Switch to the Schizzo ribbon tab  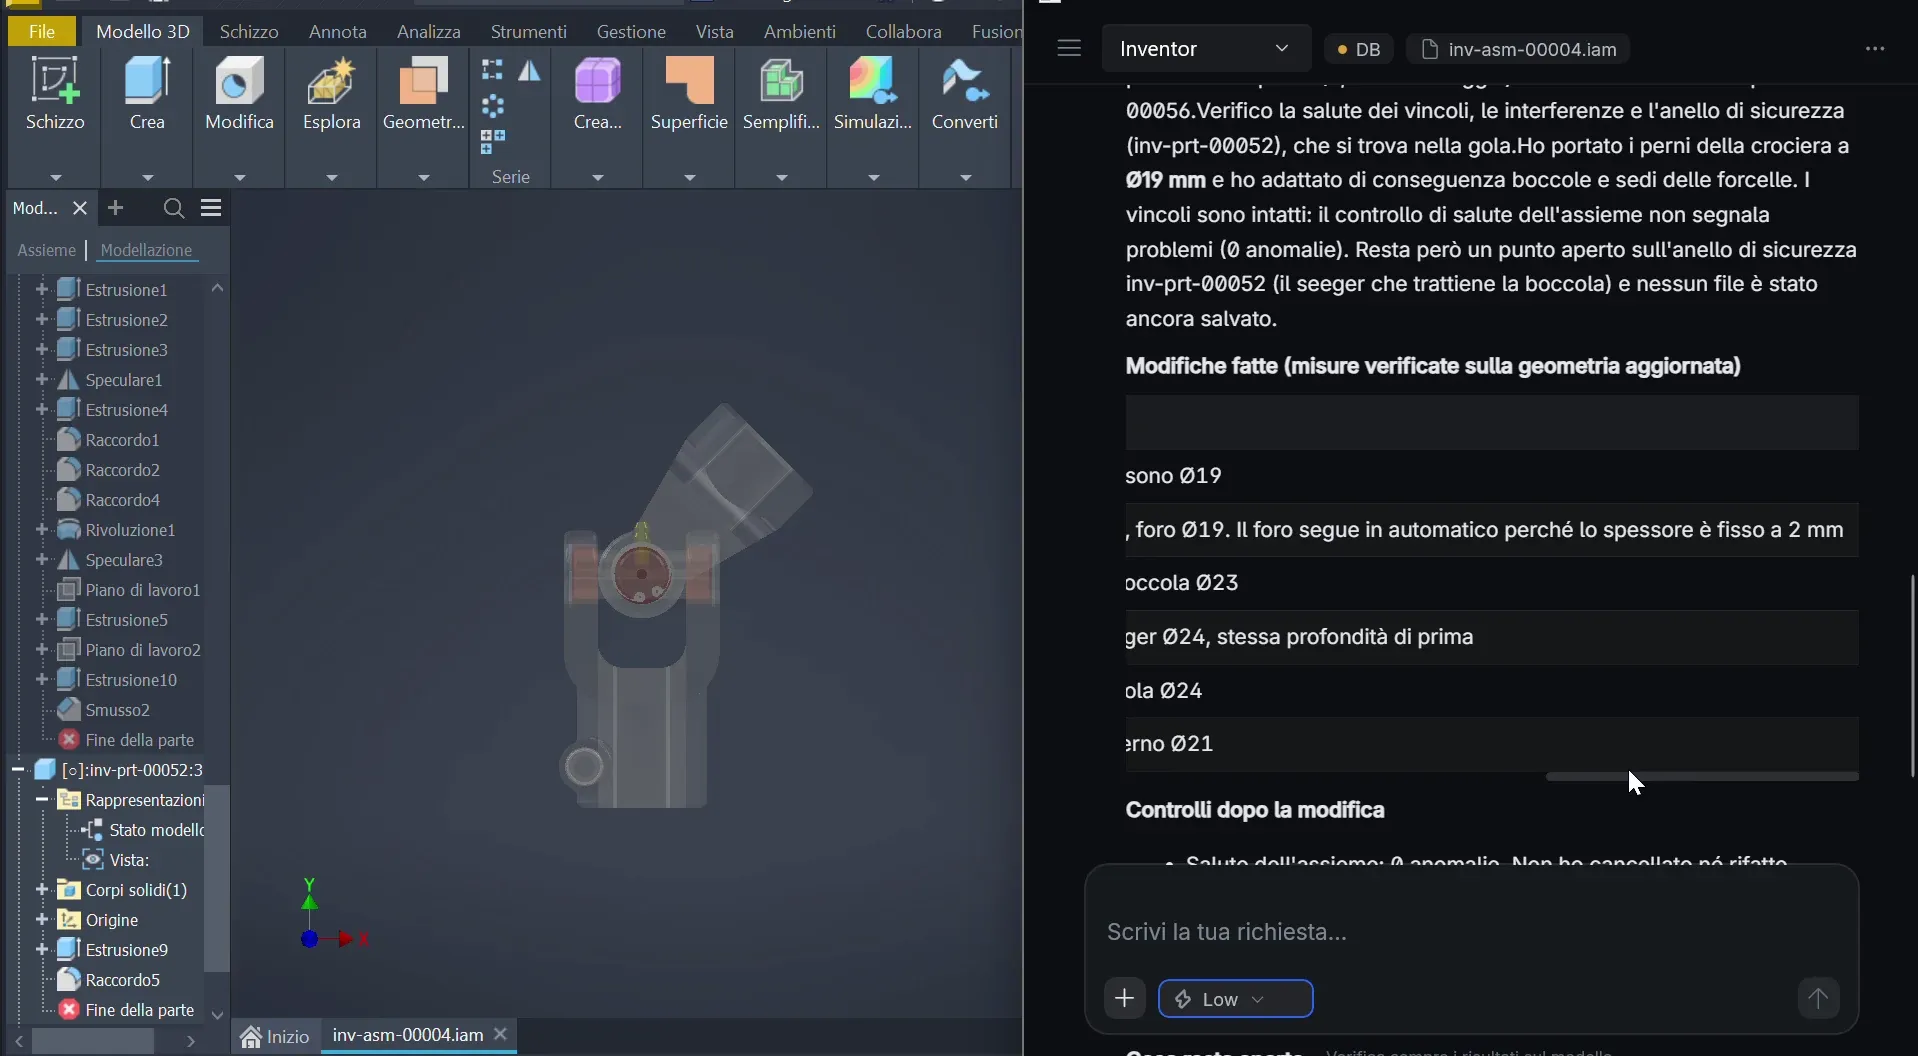pos(249,31)
